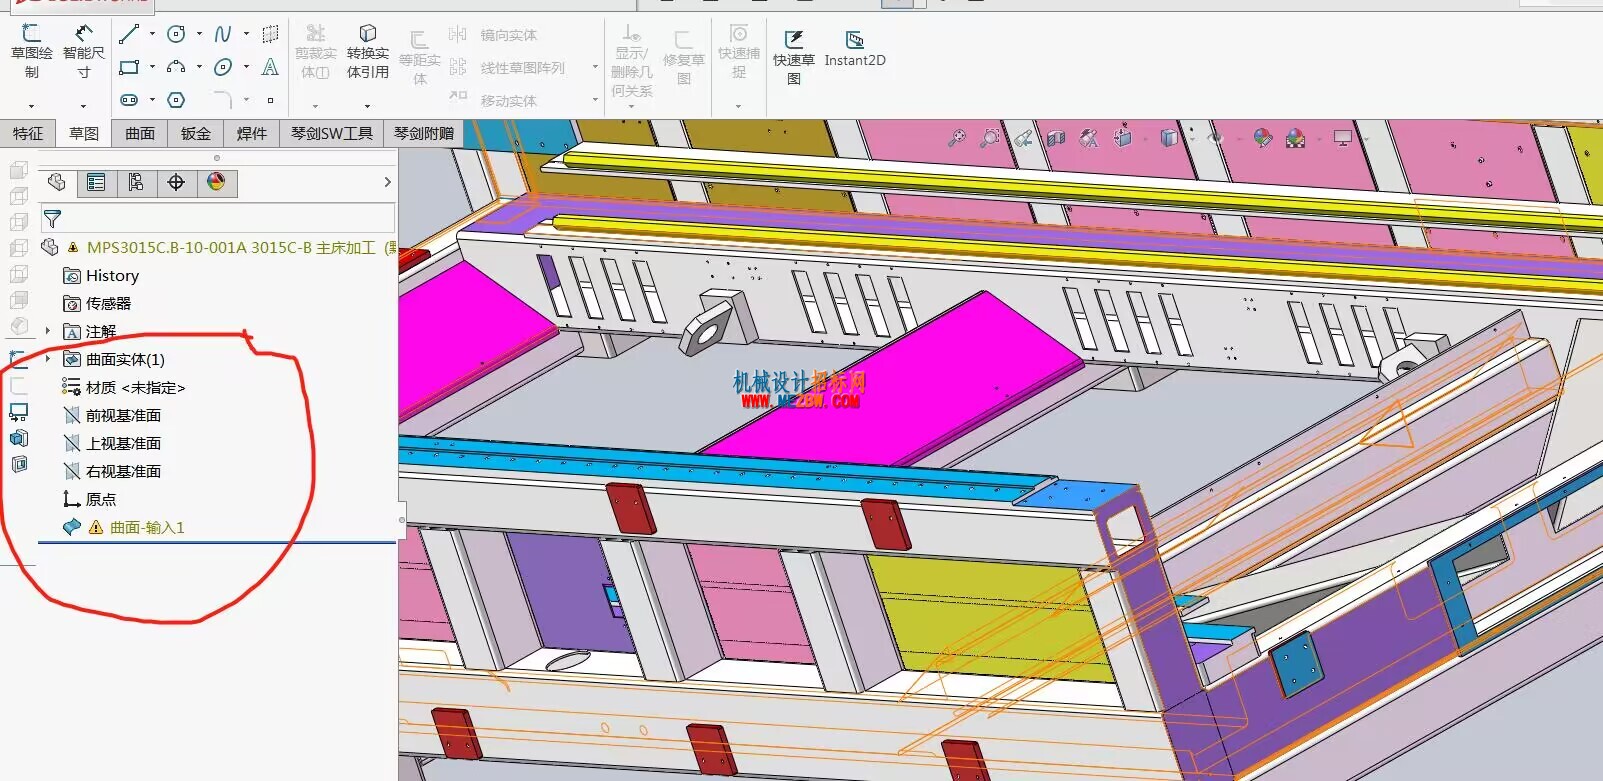This screenshot has width=1603, height=781.
Task: Expand the 曲面实体(1) tree node
Action: coord(48,359)
